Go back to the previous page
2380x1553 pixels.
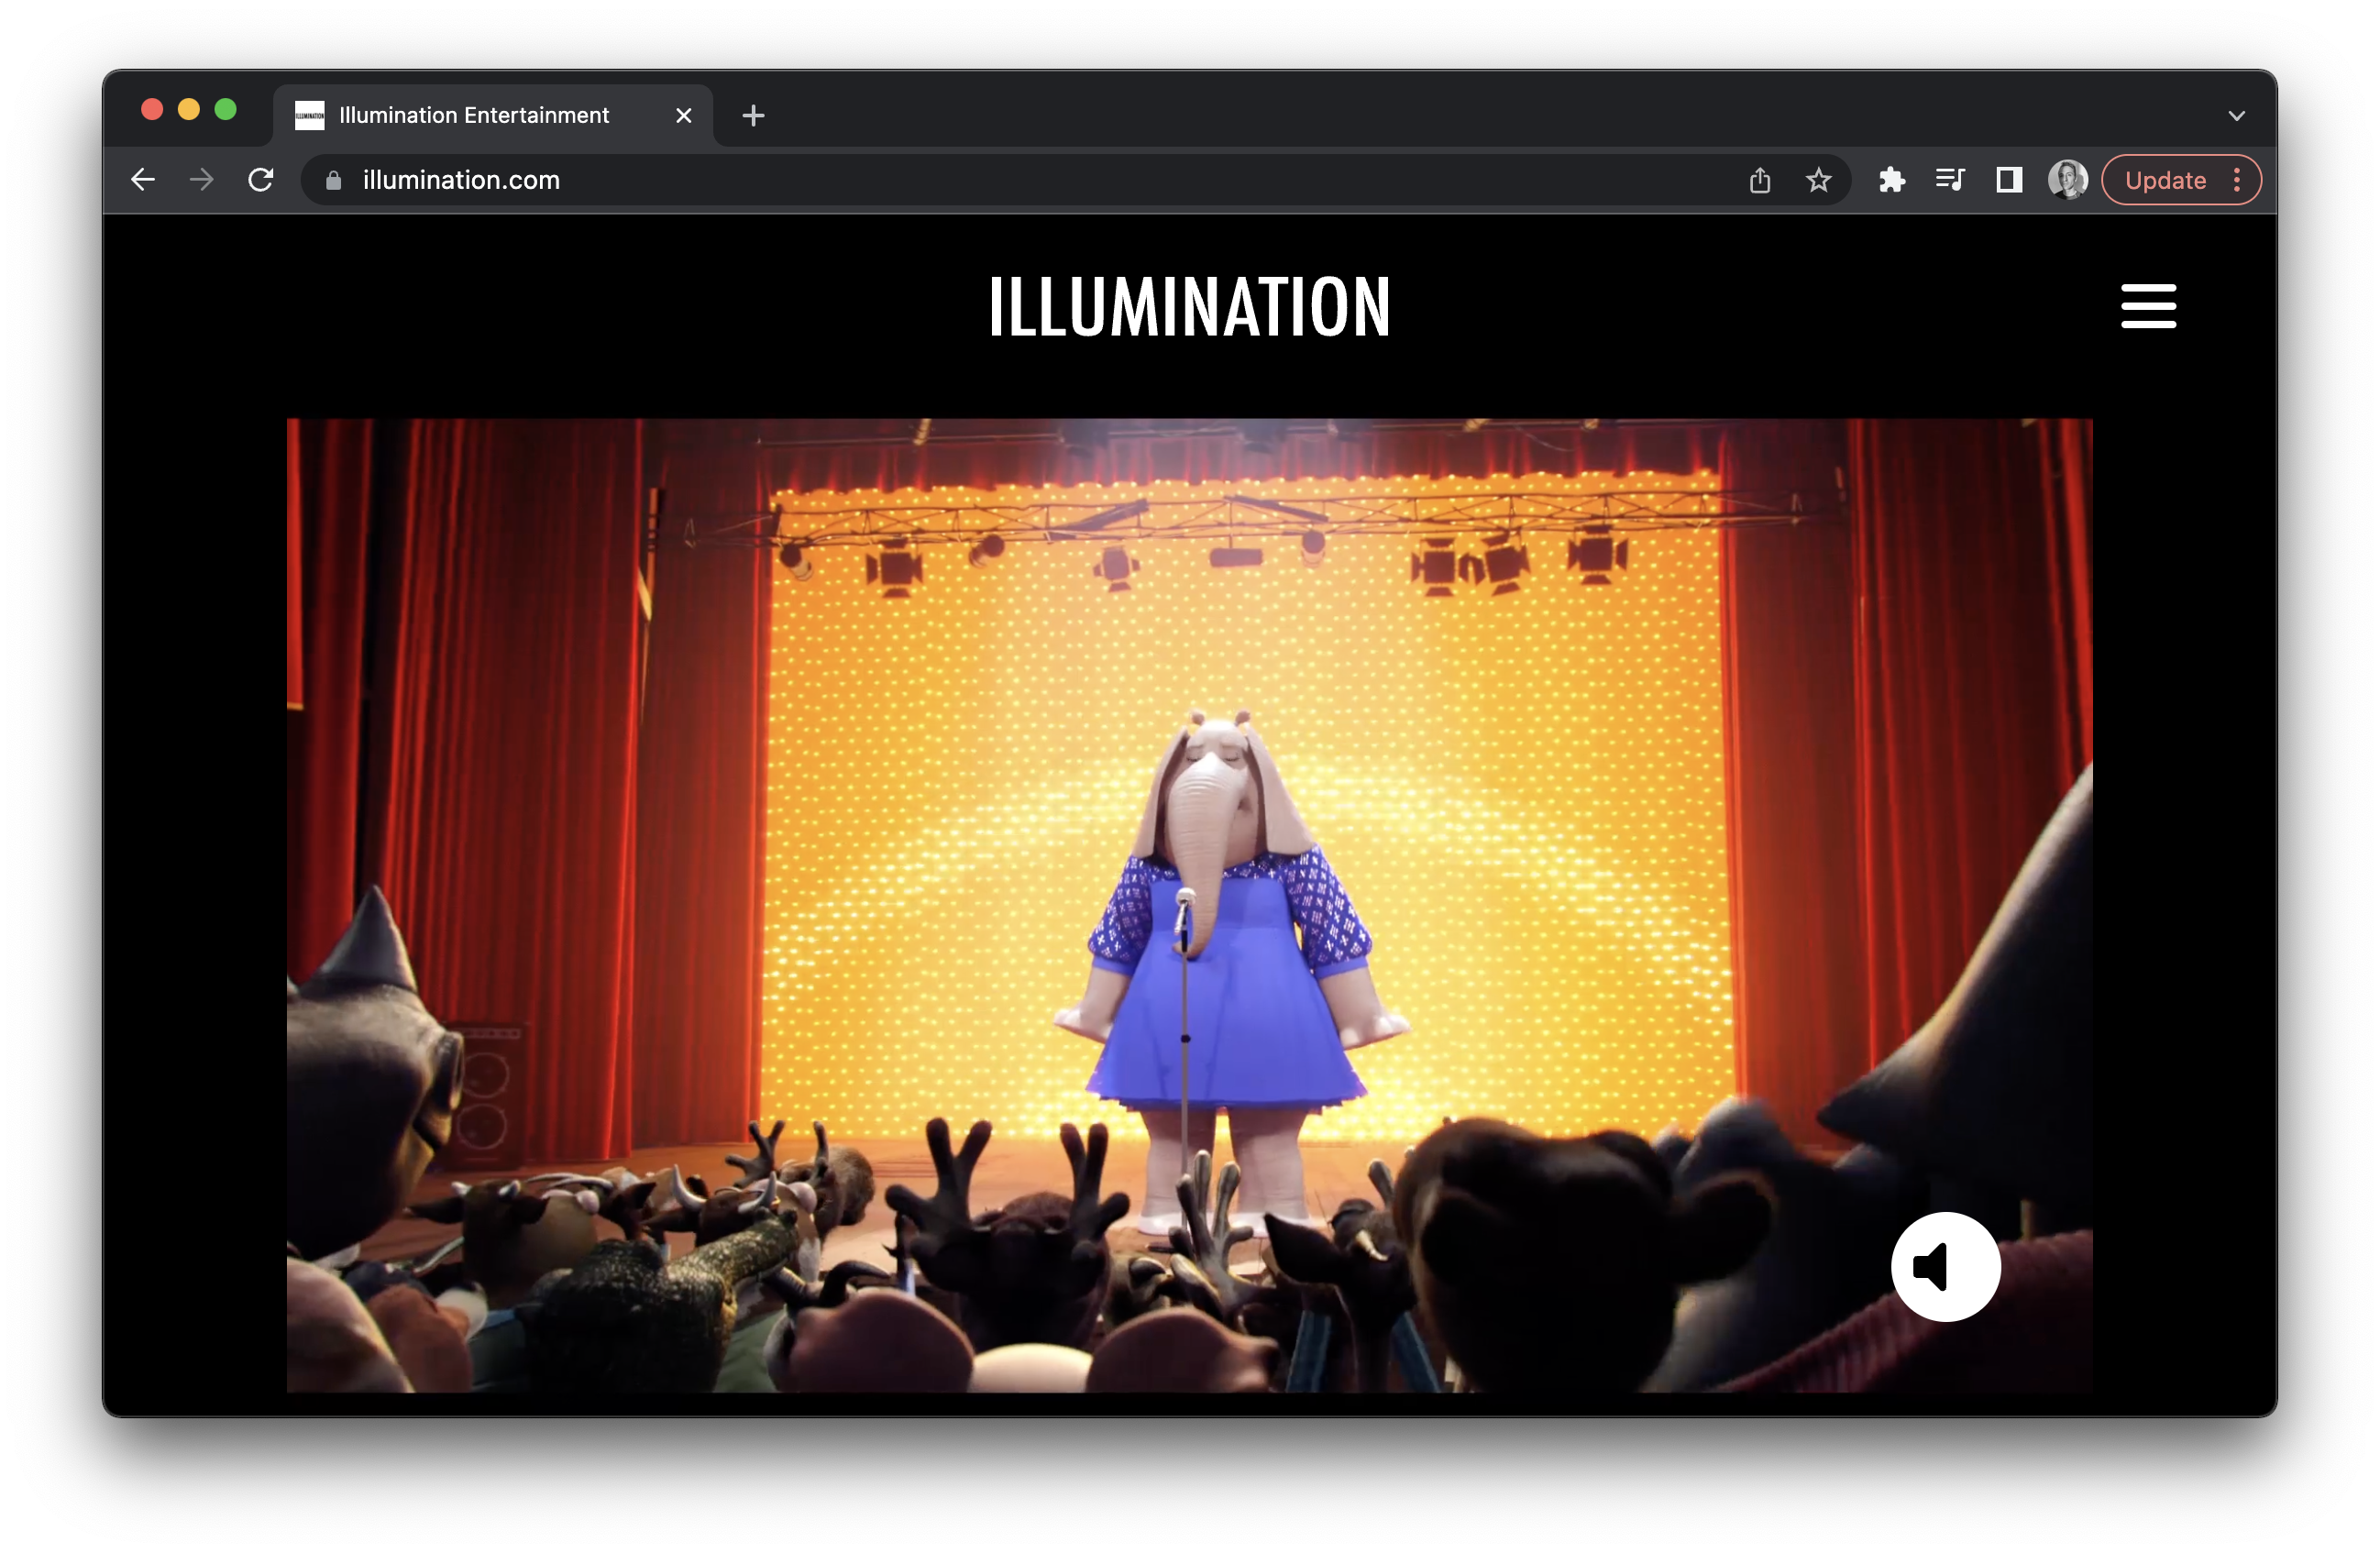point(143,180)
